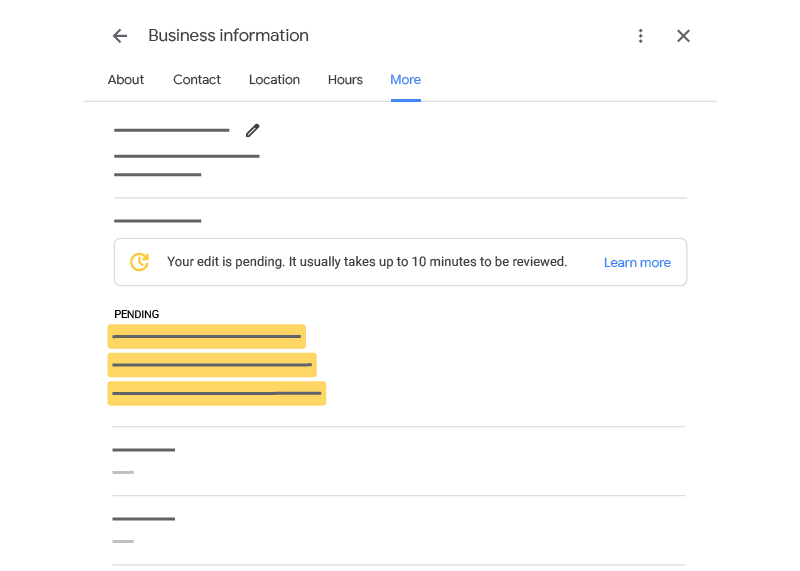
Task: Click the 'Your edit is pending' message
Action: pos(367,262)
